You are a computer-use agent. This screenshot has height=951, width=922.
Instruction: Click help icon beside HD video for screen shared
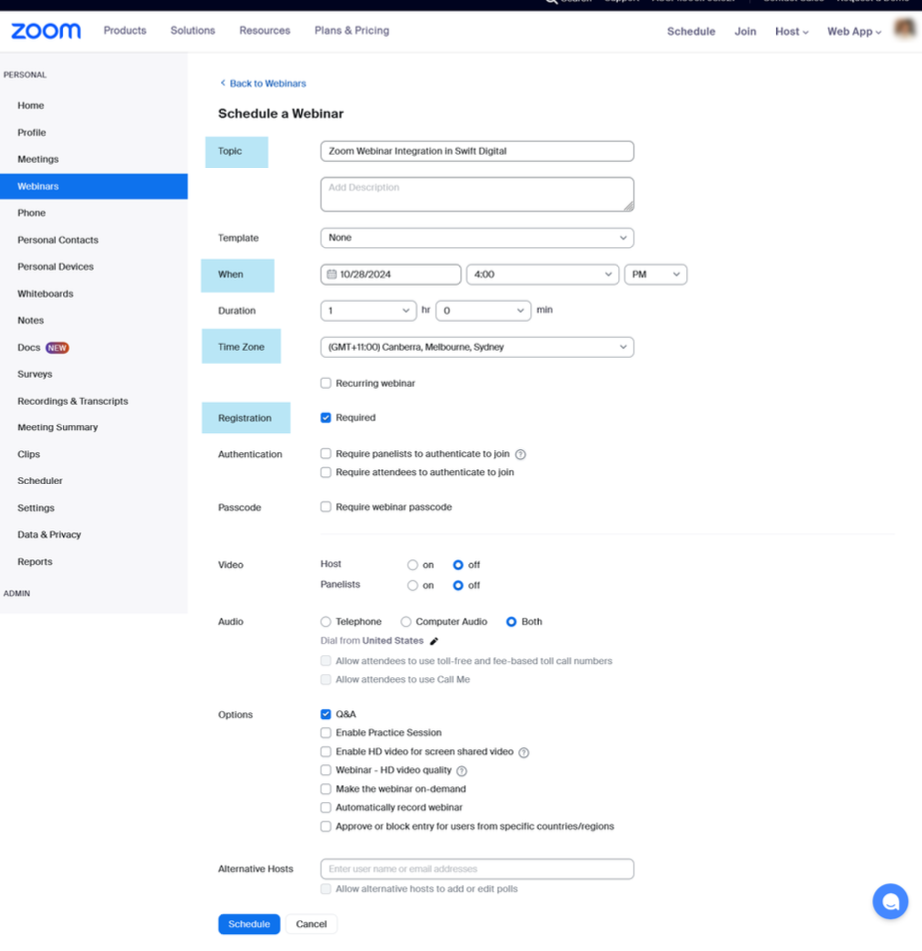(x=524, y=753)
